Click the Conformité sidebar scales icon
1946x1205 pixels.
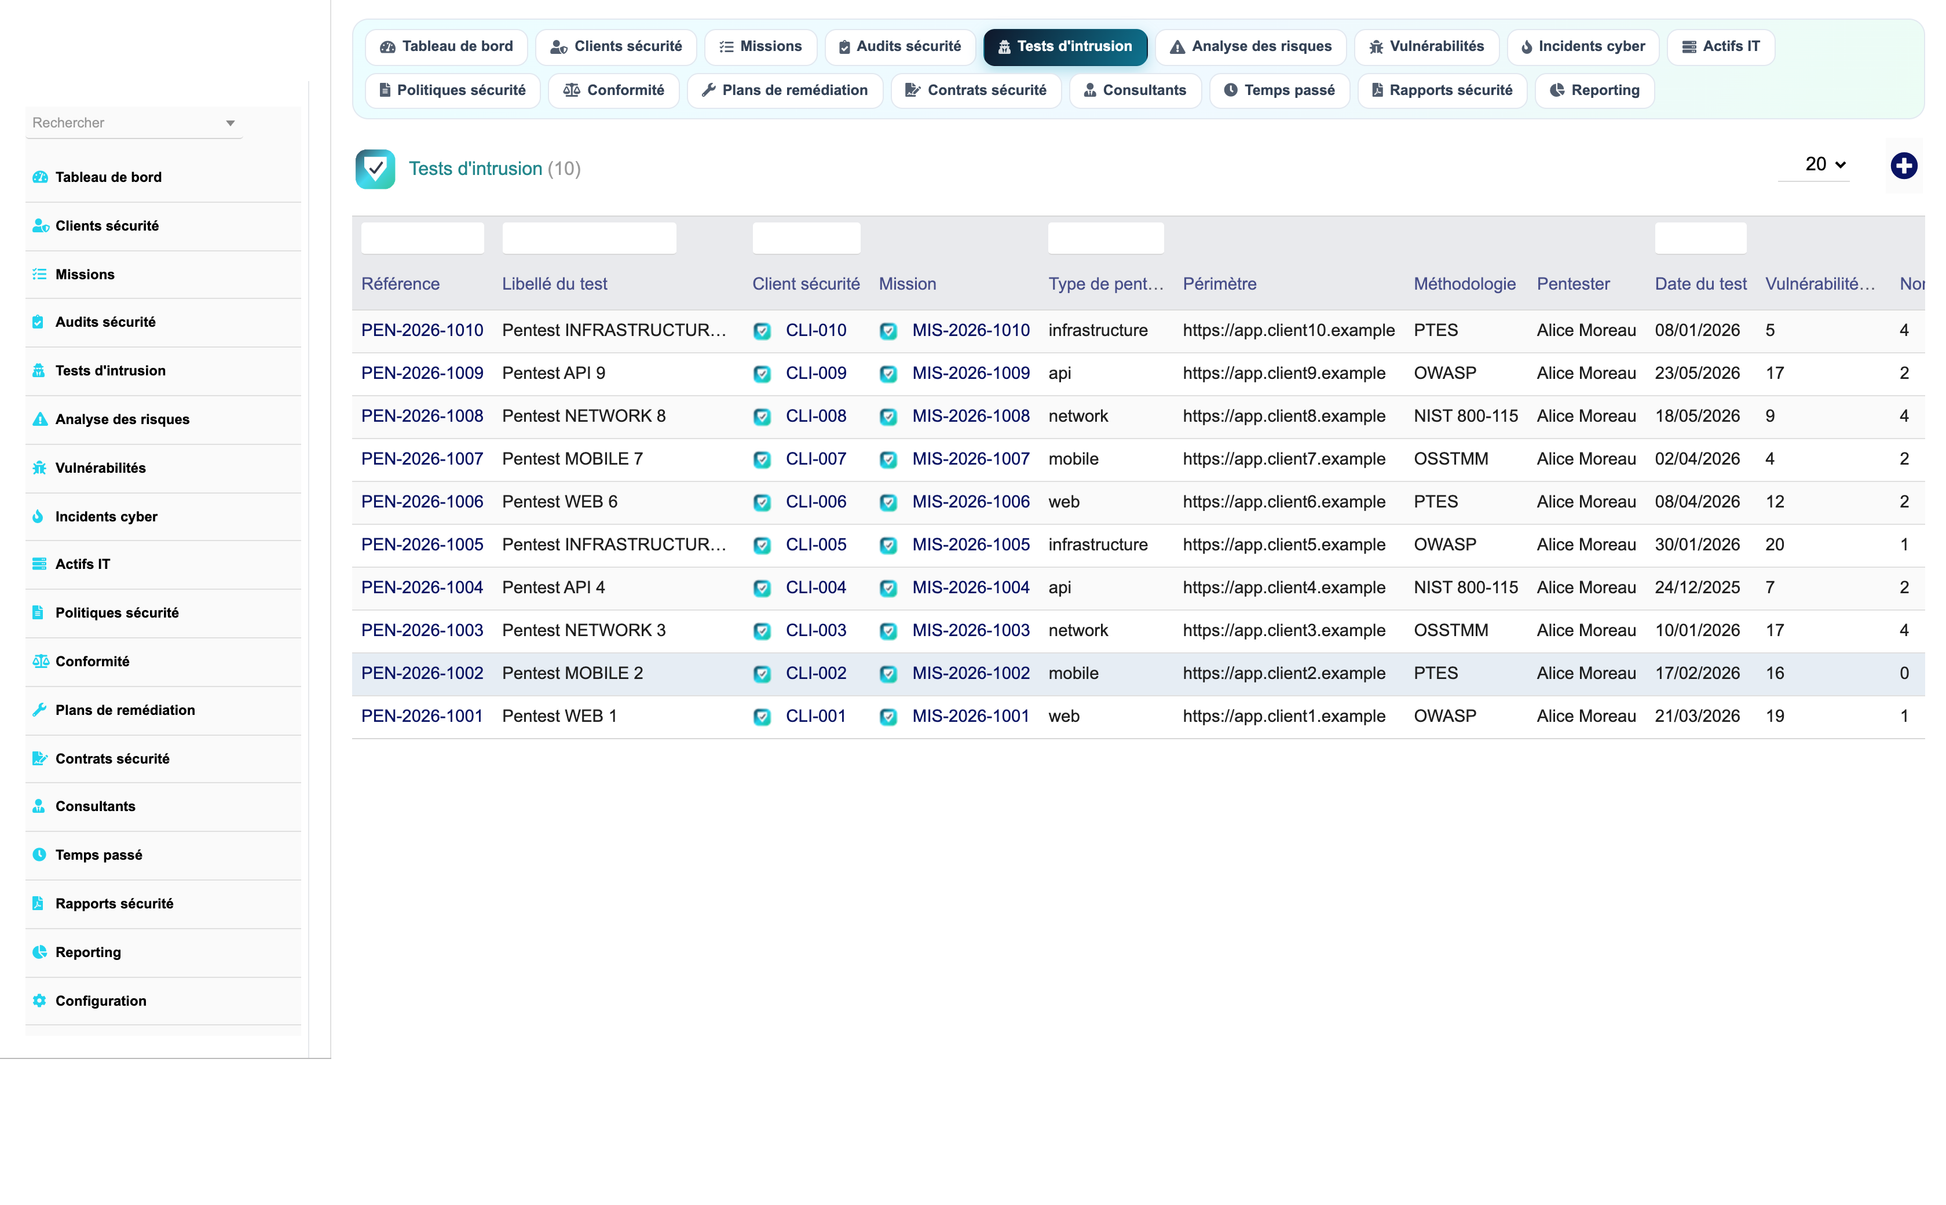[x=40, y=661]
